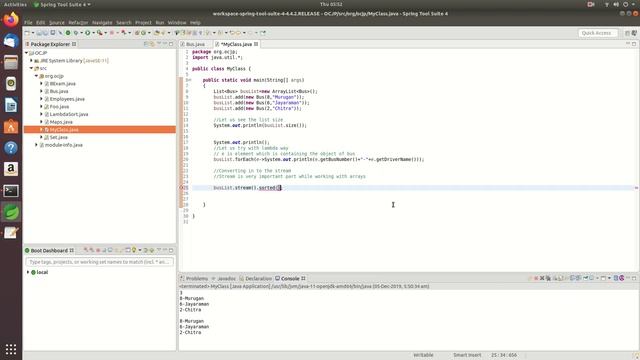Click the error marker on line 25

click(x=182, y=188)
